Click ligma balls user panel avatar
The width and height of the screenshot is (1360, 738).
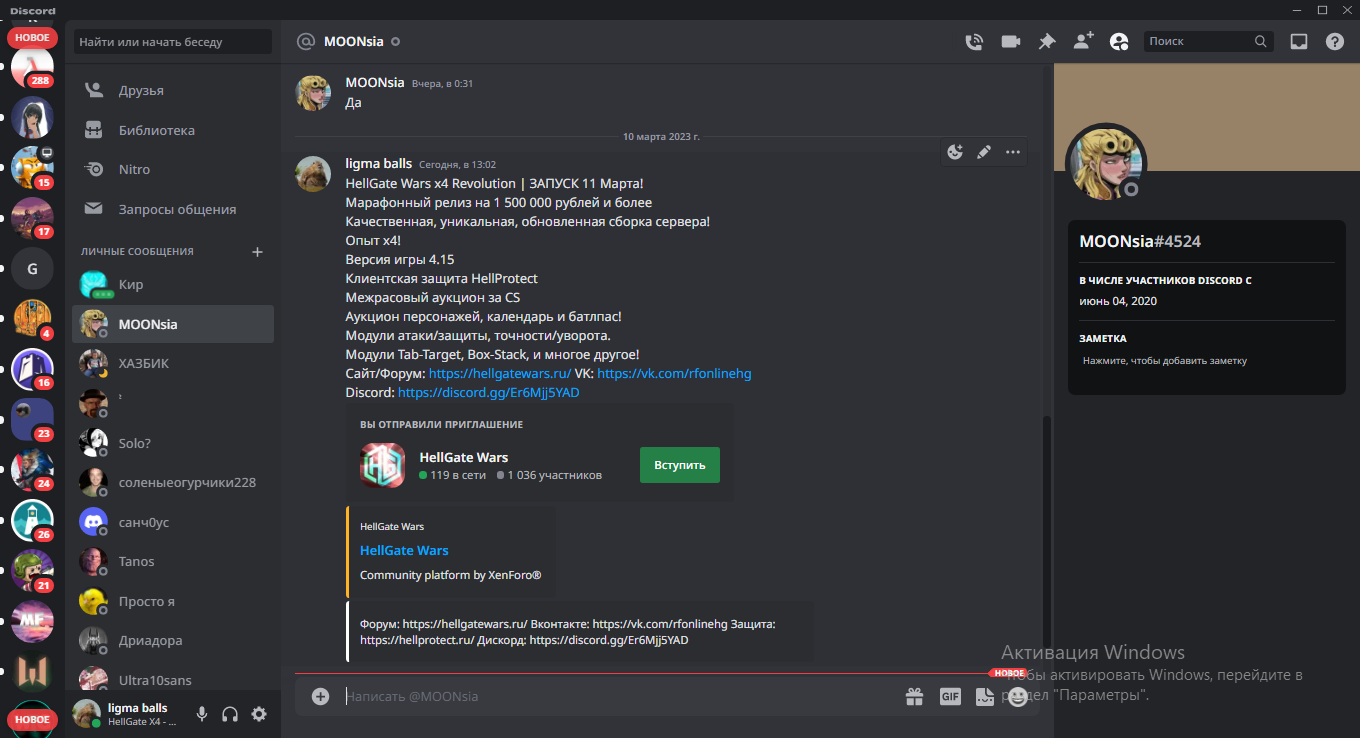click(x=88, y=714)
